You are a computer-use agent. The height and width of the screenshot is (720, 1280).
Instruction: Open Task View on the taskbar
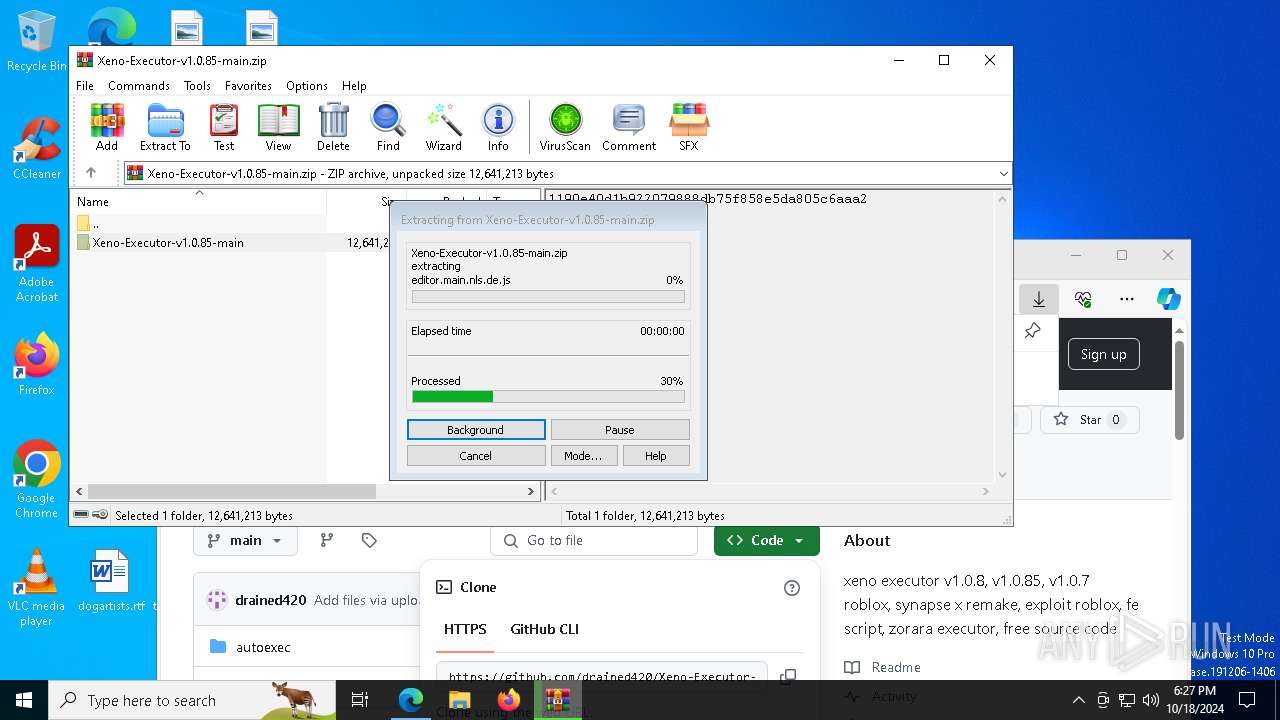pyautogui.click(x=360, y=700)
